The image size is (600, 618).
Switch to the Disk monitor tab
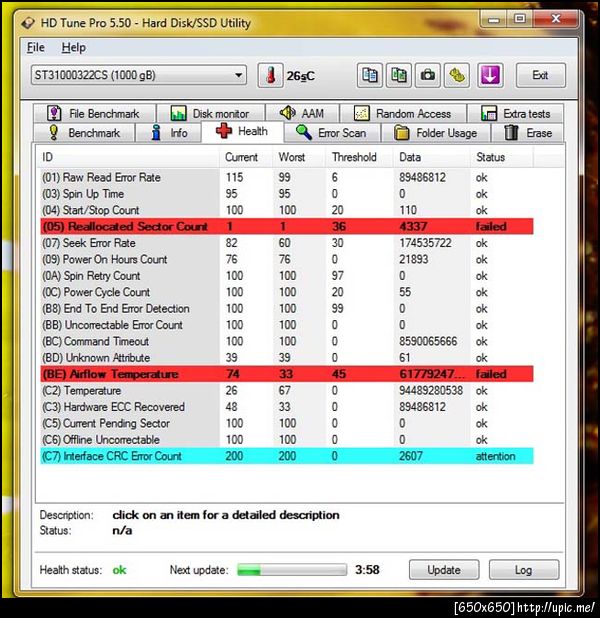click(211, 114)
